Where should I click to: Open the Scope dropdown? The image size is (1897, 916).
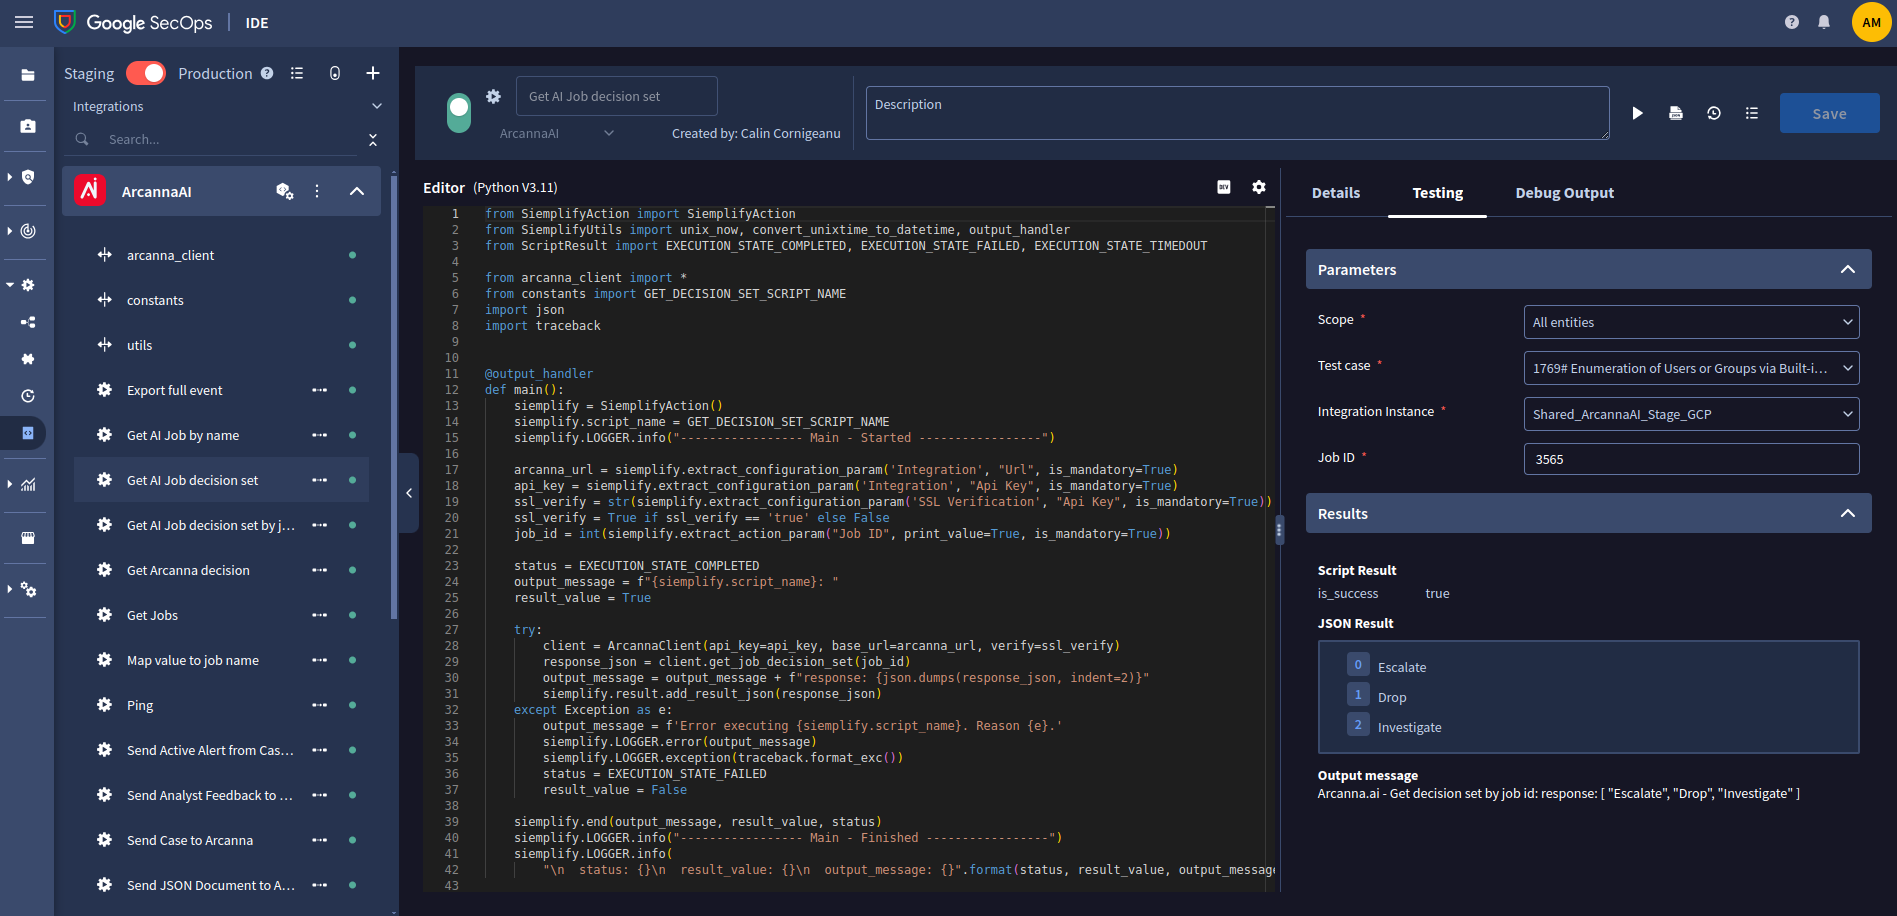pos(1692,322)
